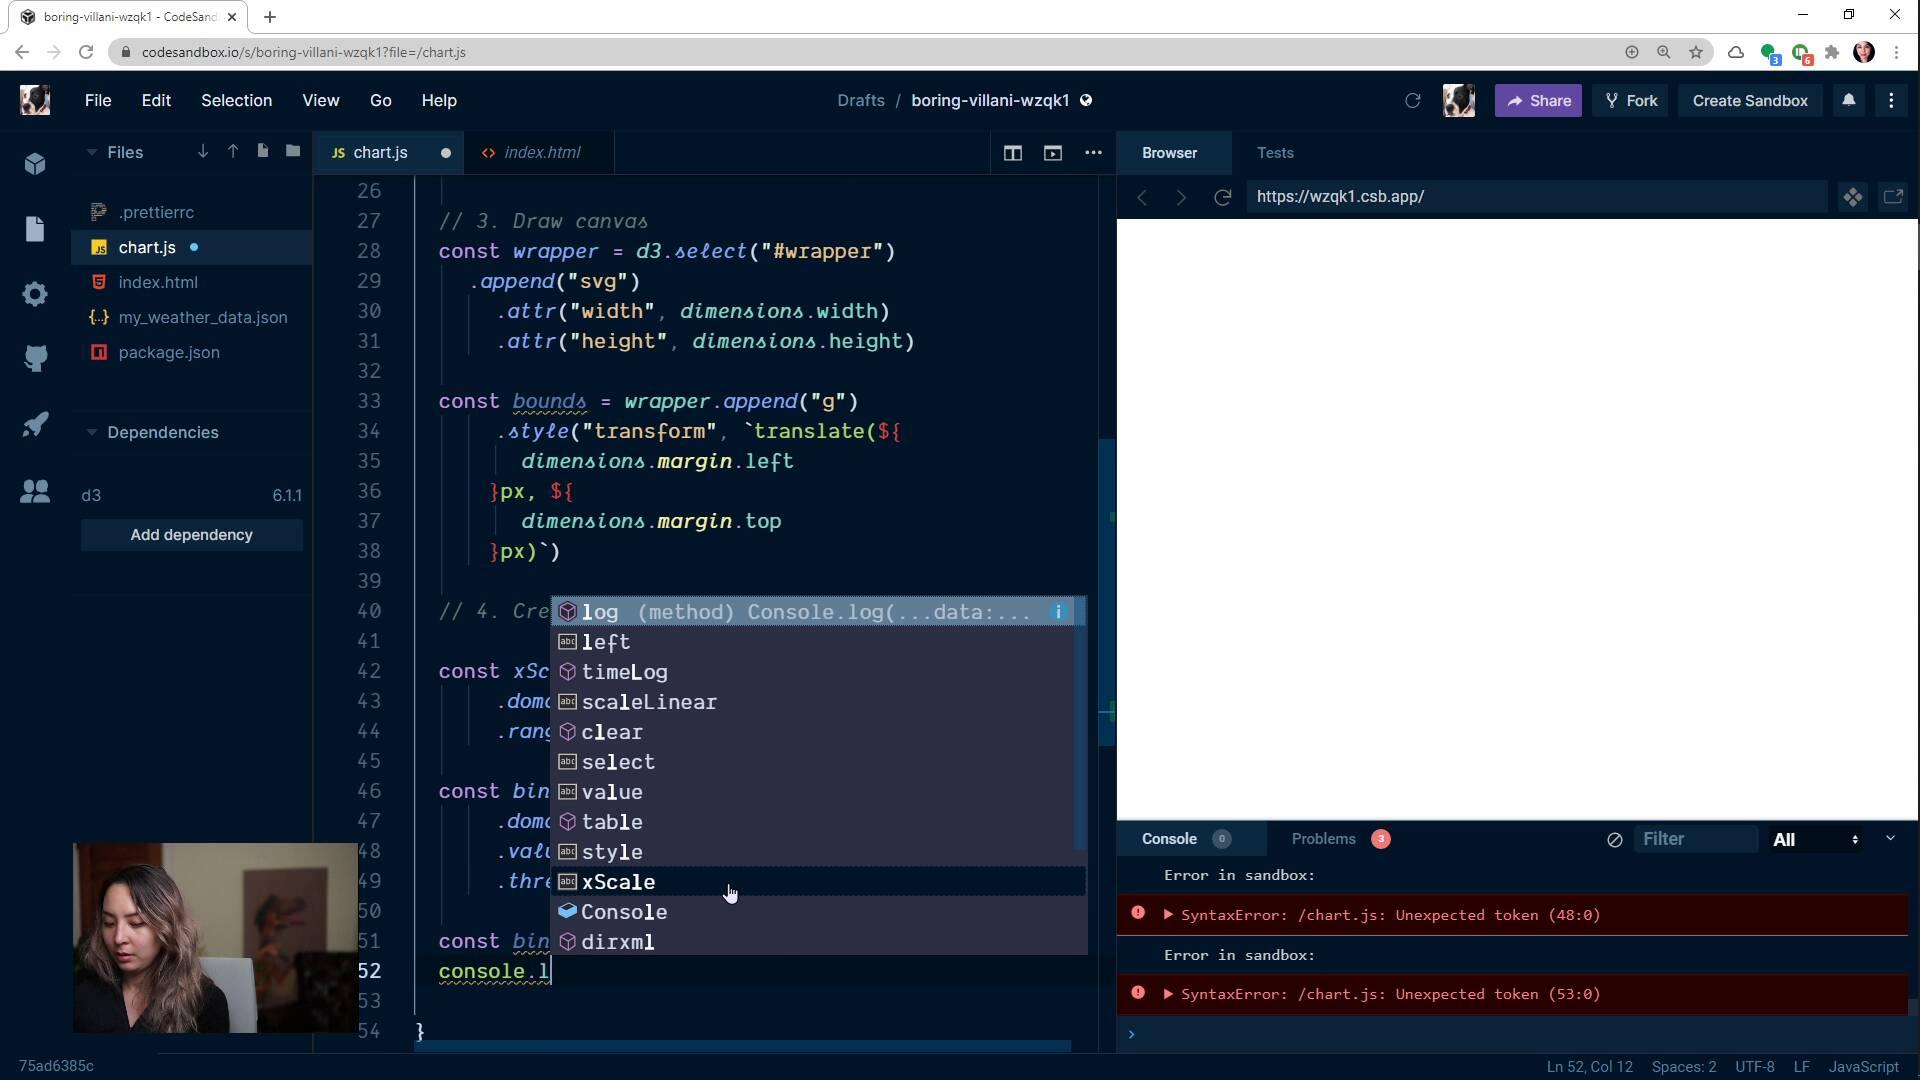Switch to the Console tab
The width and height of the screenshot is (1920, 1080).
tap(1168, 839)
